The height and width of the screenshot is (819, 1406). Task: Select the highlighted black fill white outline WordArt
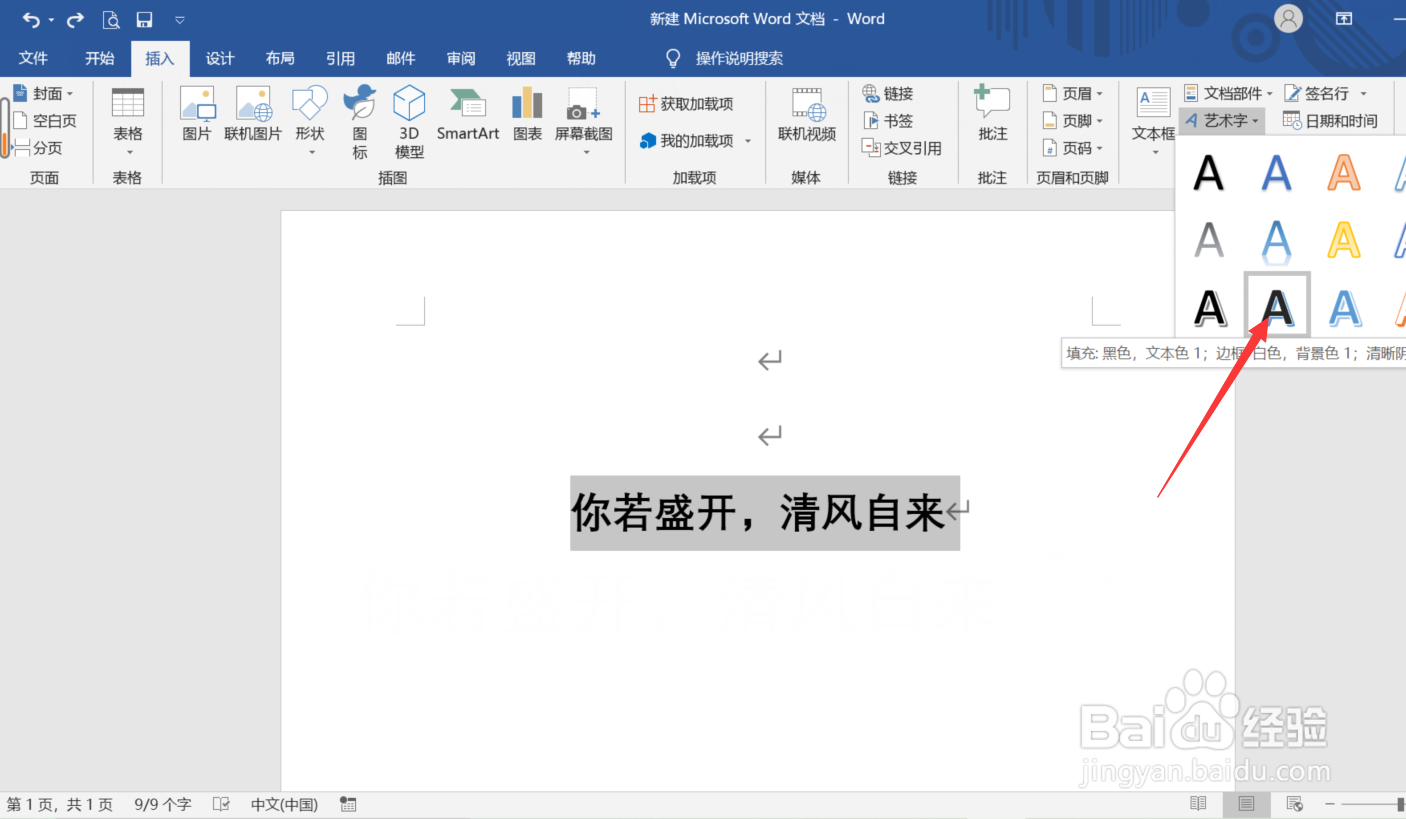[1276, 305]
